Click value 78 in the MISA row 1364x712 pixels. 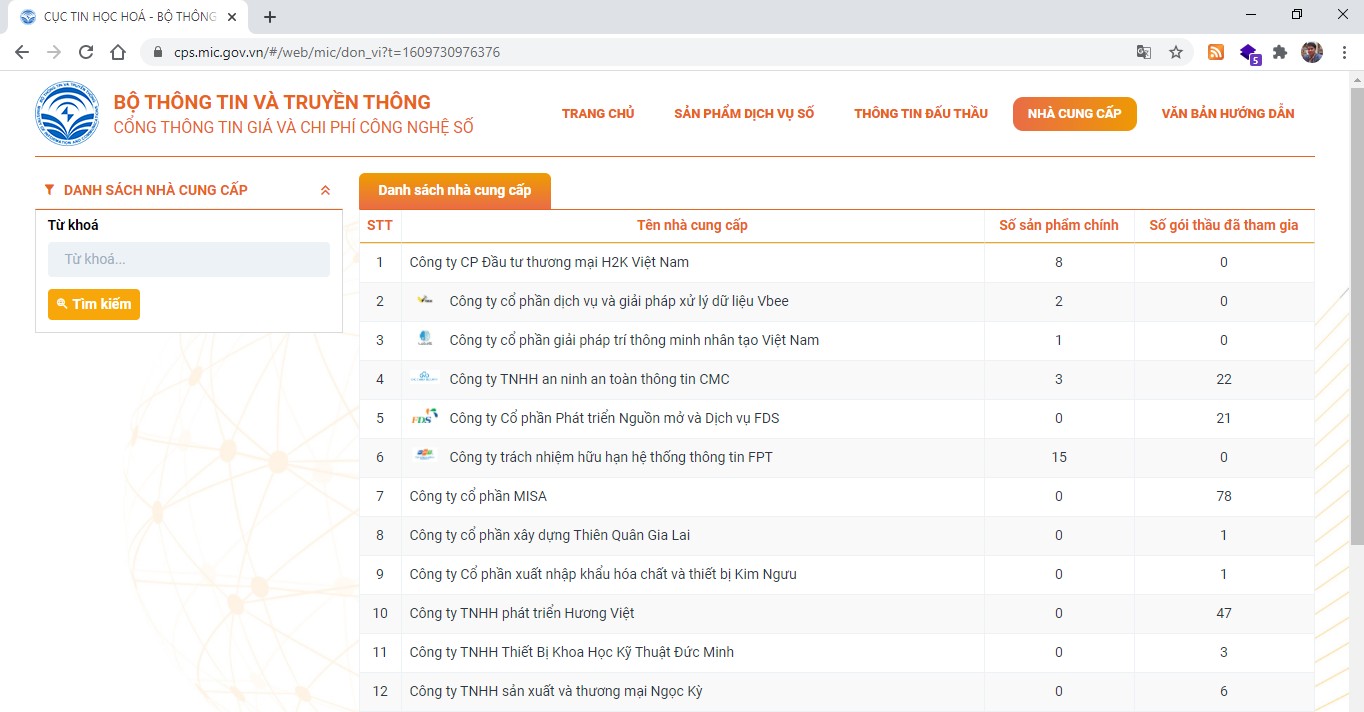(x=1224, y=496)
